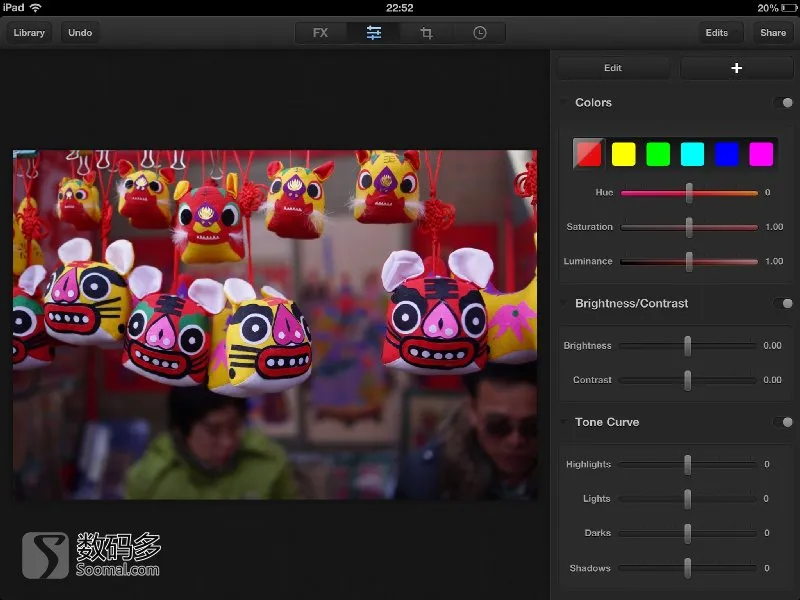
Task: Collapse the Colors section
Action: click(564, 101)
